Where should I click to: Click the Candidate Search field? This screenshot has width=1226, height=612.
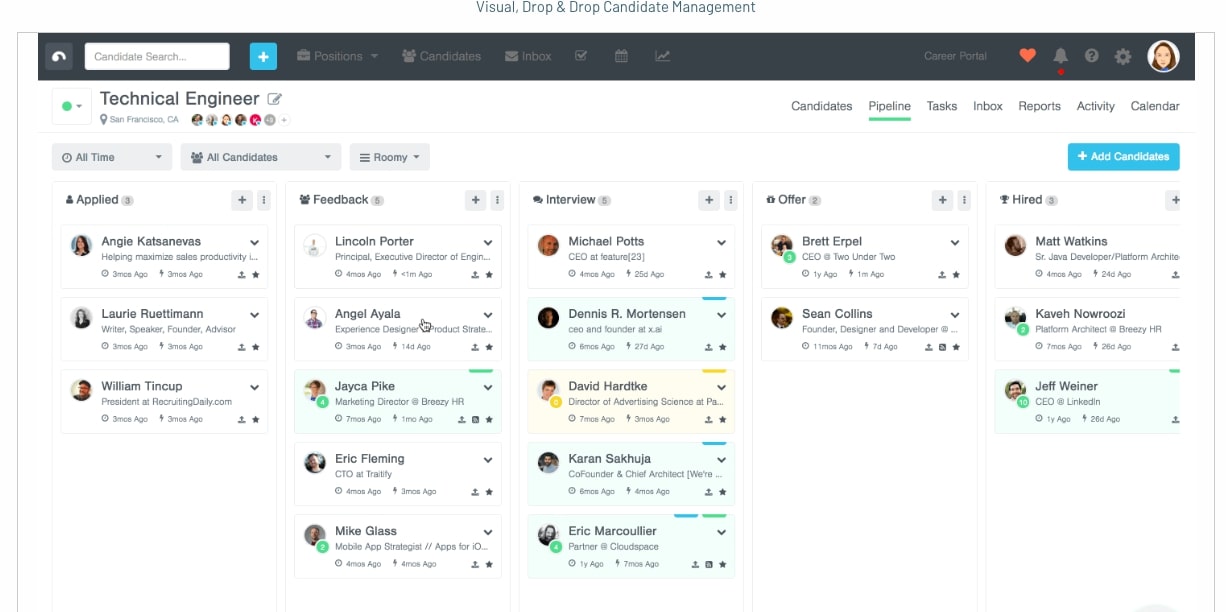(x=157, y=56)
